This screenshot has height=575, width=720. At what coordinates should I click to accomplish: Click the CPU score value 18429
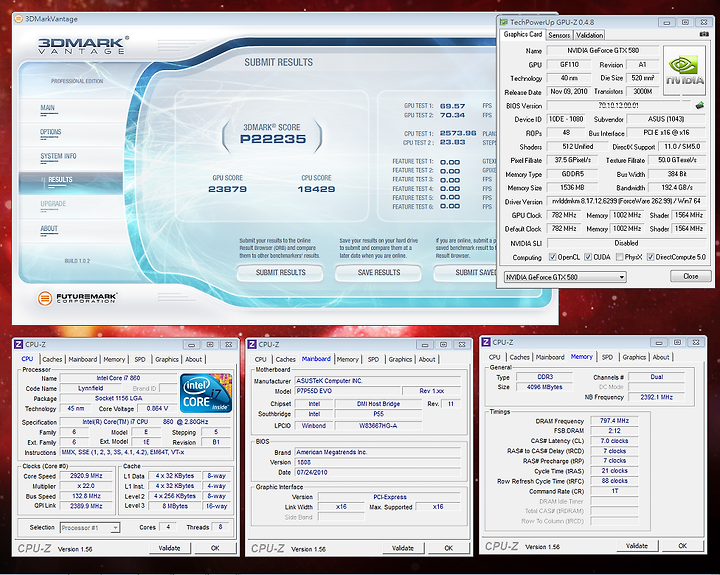click(316, 189)
